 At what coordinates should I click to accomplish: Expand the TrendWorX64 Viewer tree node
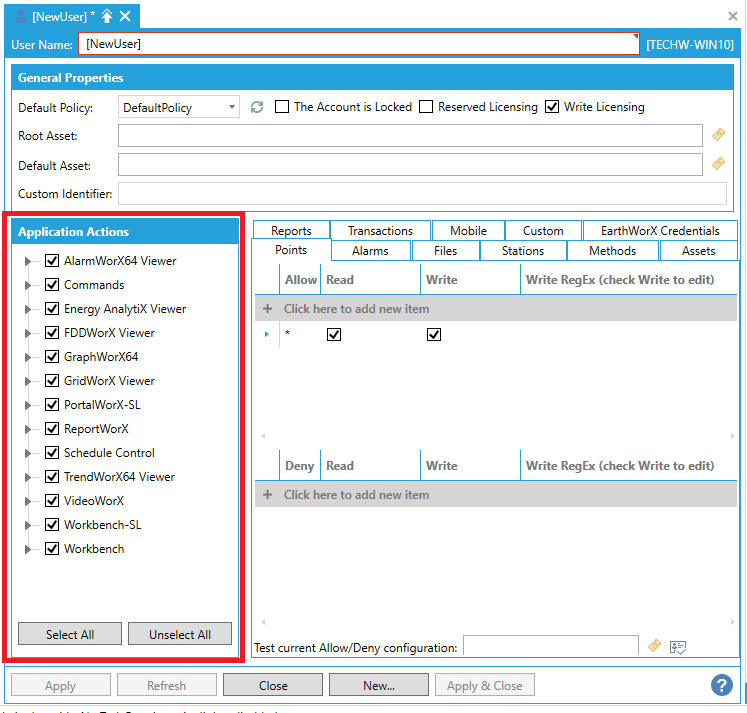click(28, 477)
